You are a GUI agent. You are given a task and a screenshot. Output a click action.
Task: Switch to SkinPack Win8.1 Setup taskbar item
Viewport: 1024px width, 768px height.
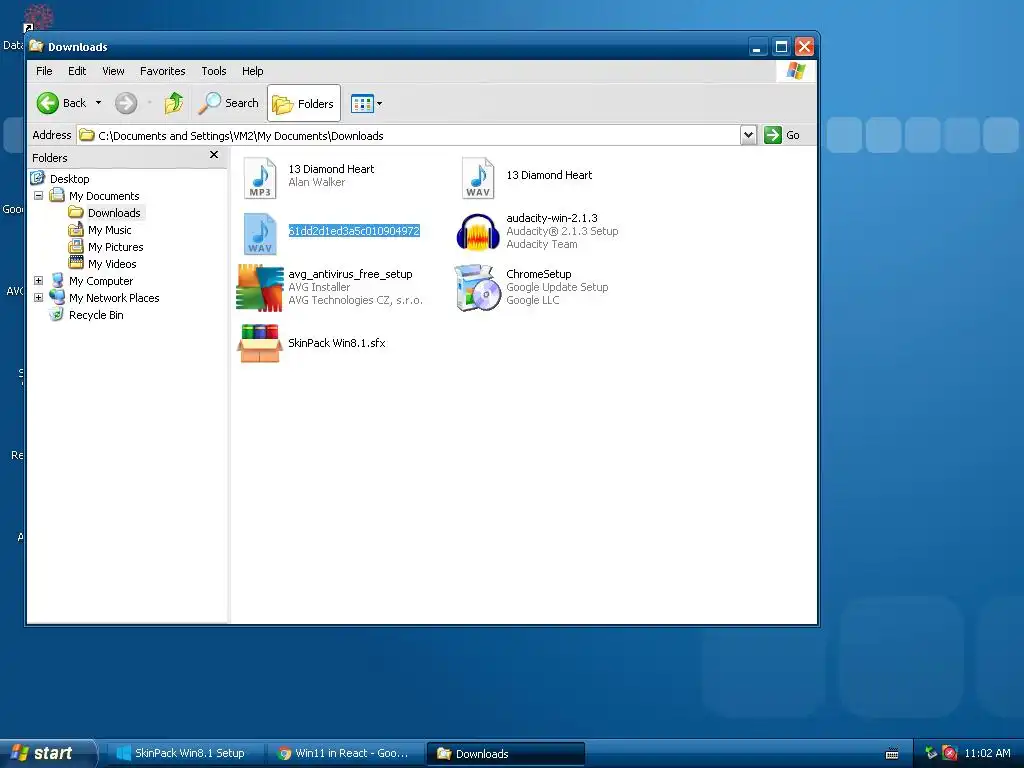click(185, 753)
